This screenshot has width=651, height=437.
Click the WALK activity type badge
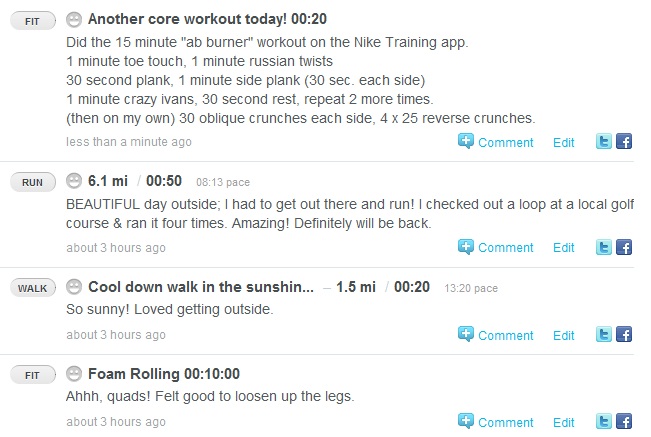31,288
